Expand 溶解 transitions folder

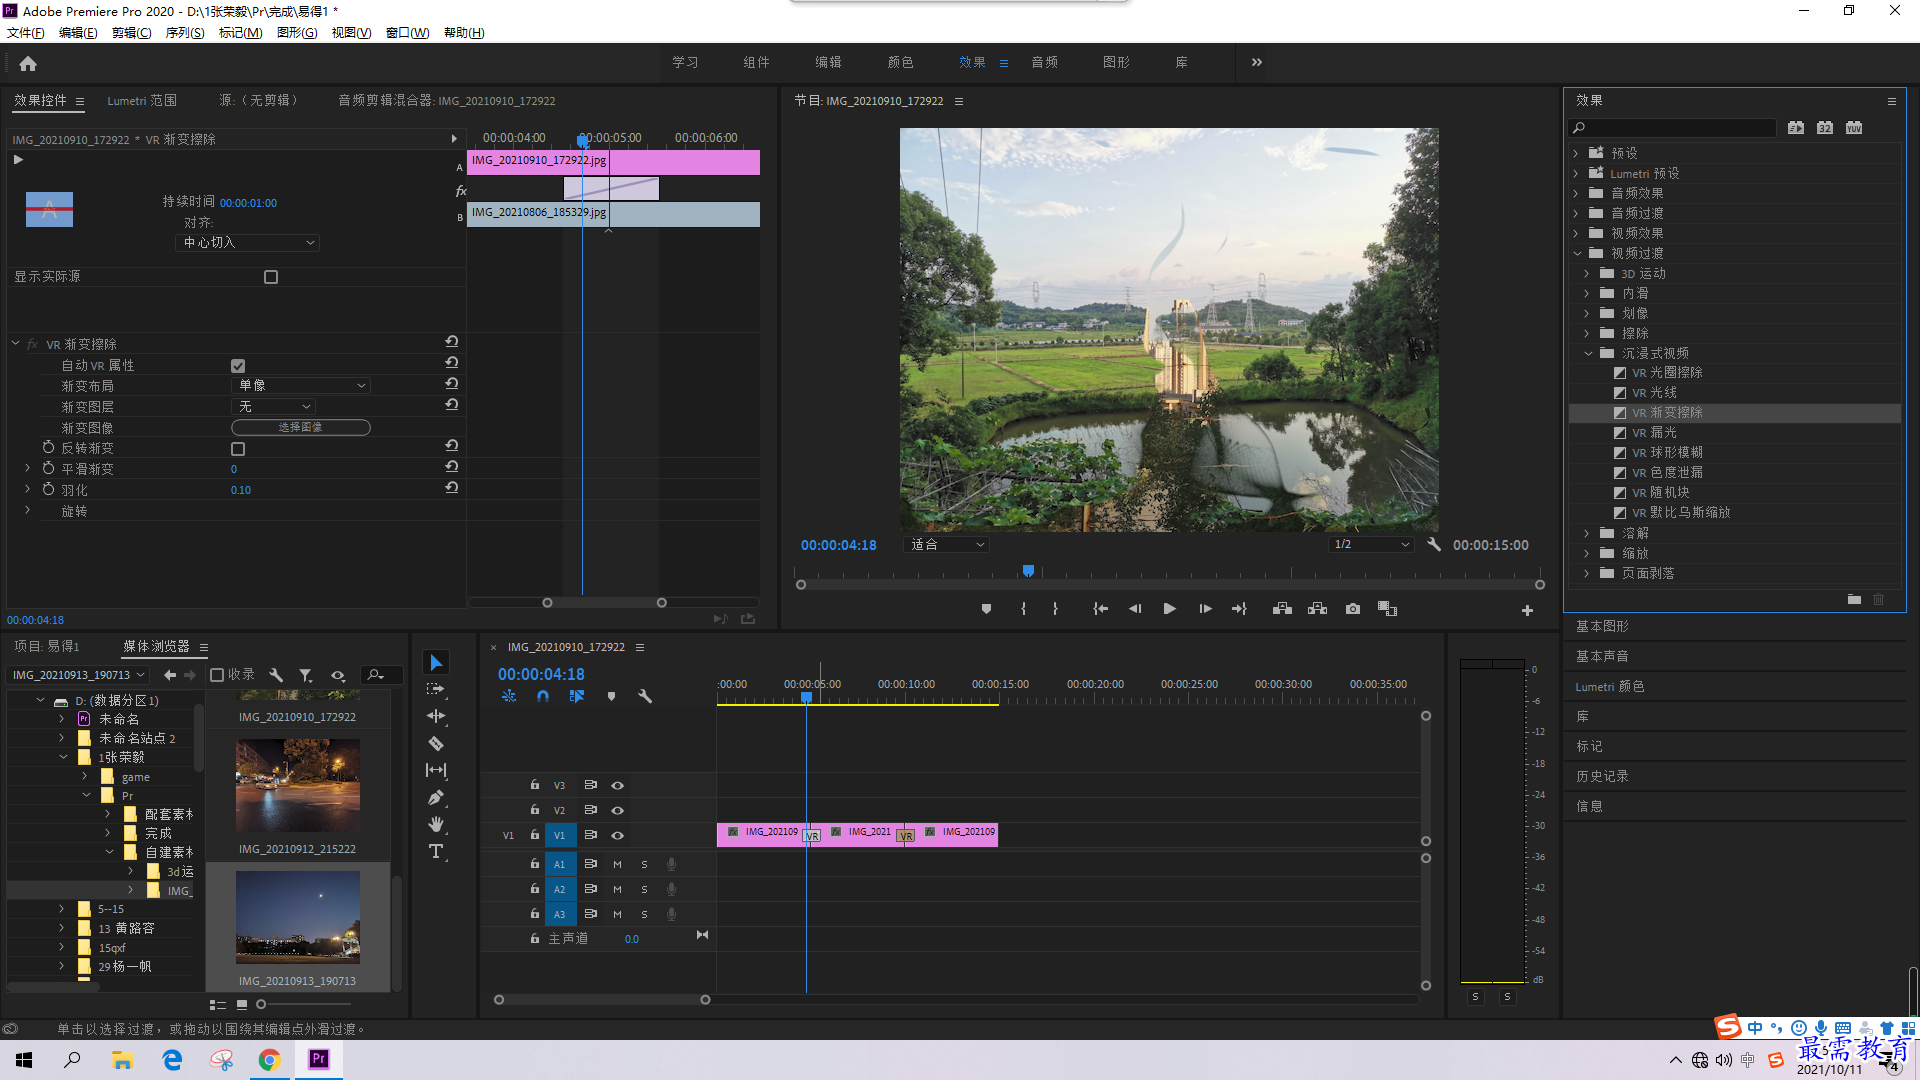[x=1586, y=533]
